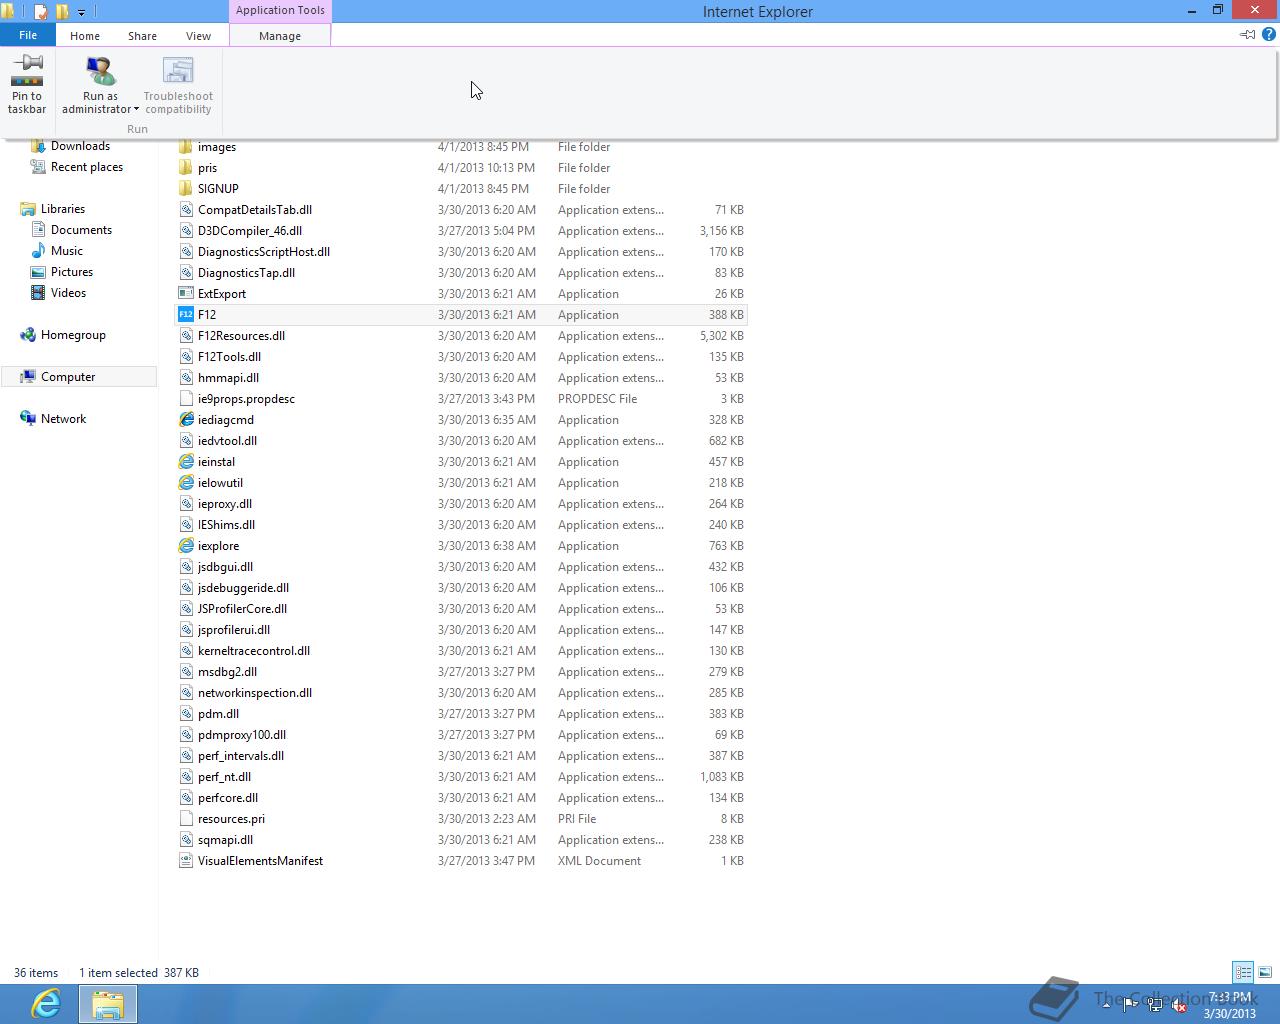Select the Manage ribbon tab
Image resolution: width=1280 pixels, height=1024 pixels.
pyautogui.click(x=280, y=35)
